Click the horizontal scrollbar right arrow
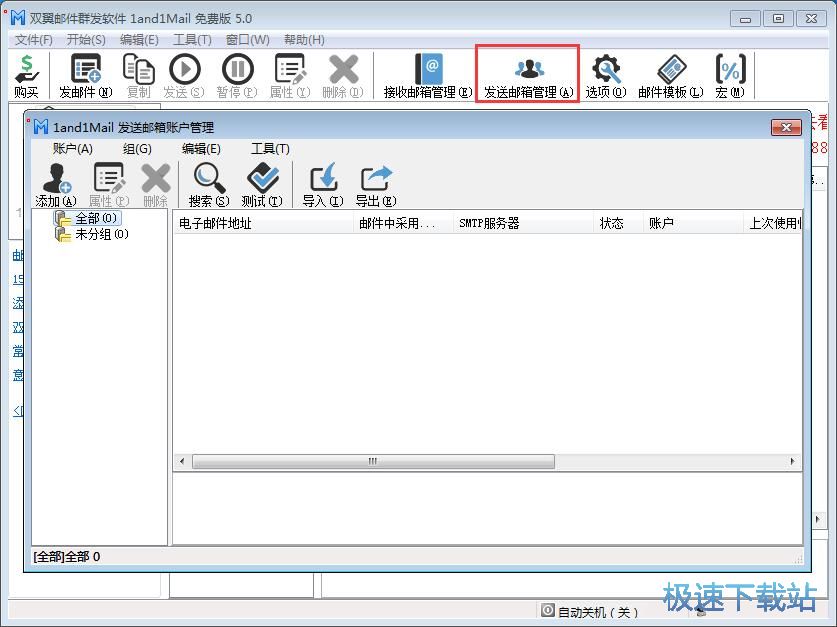Viewport: 837px width, 627px height. [793, 461]
